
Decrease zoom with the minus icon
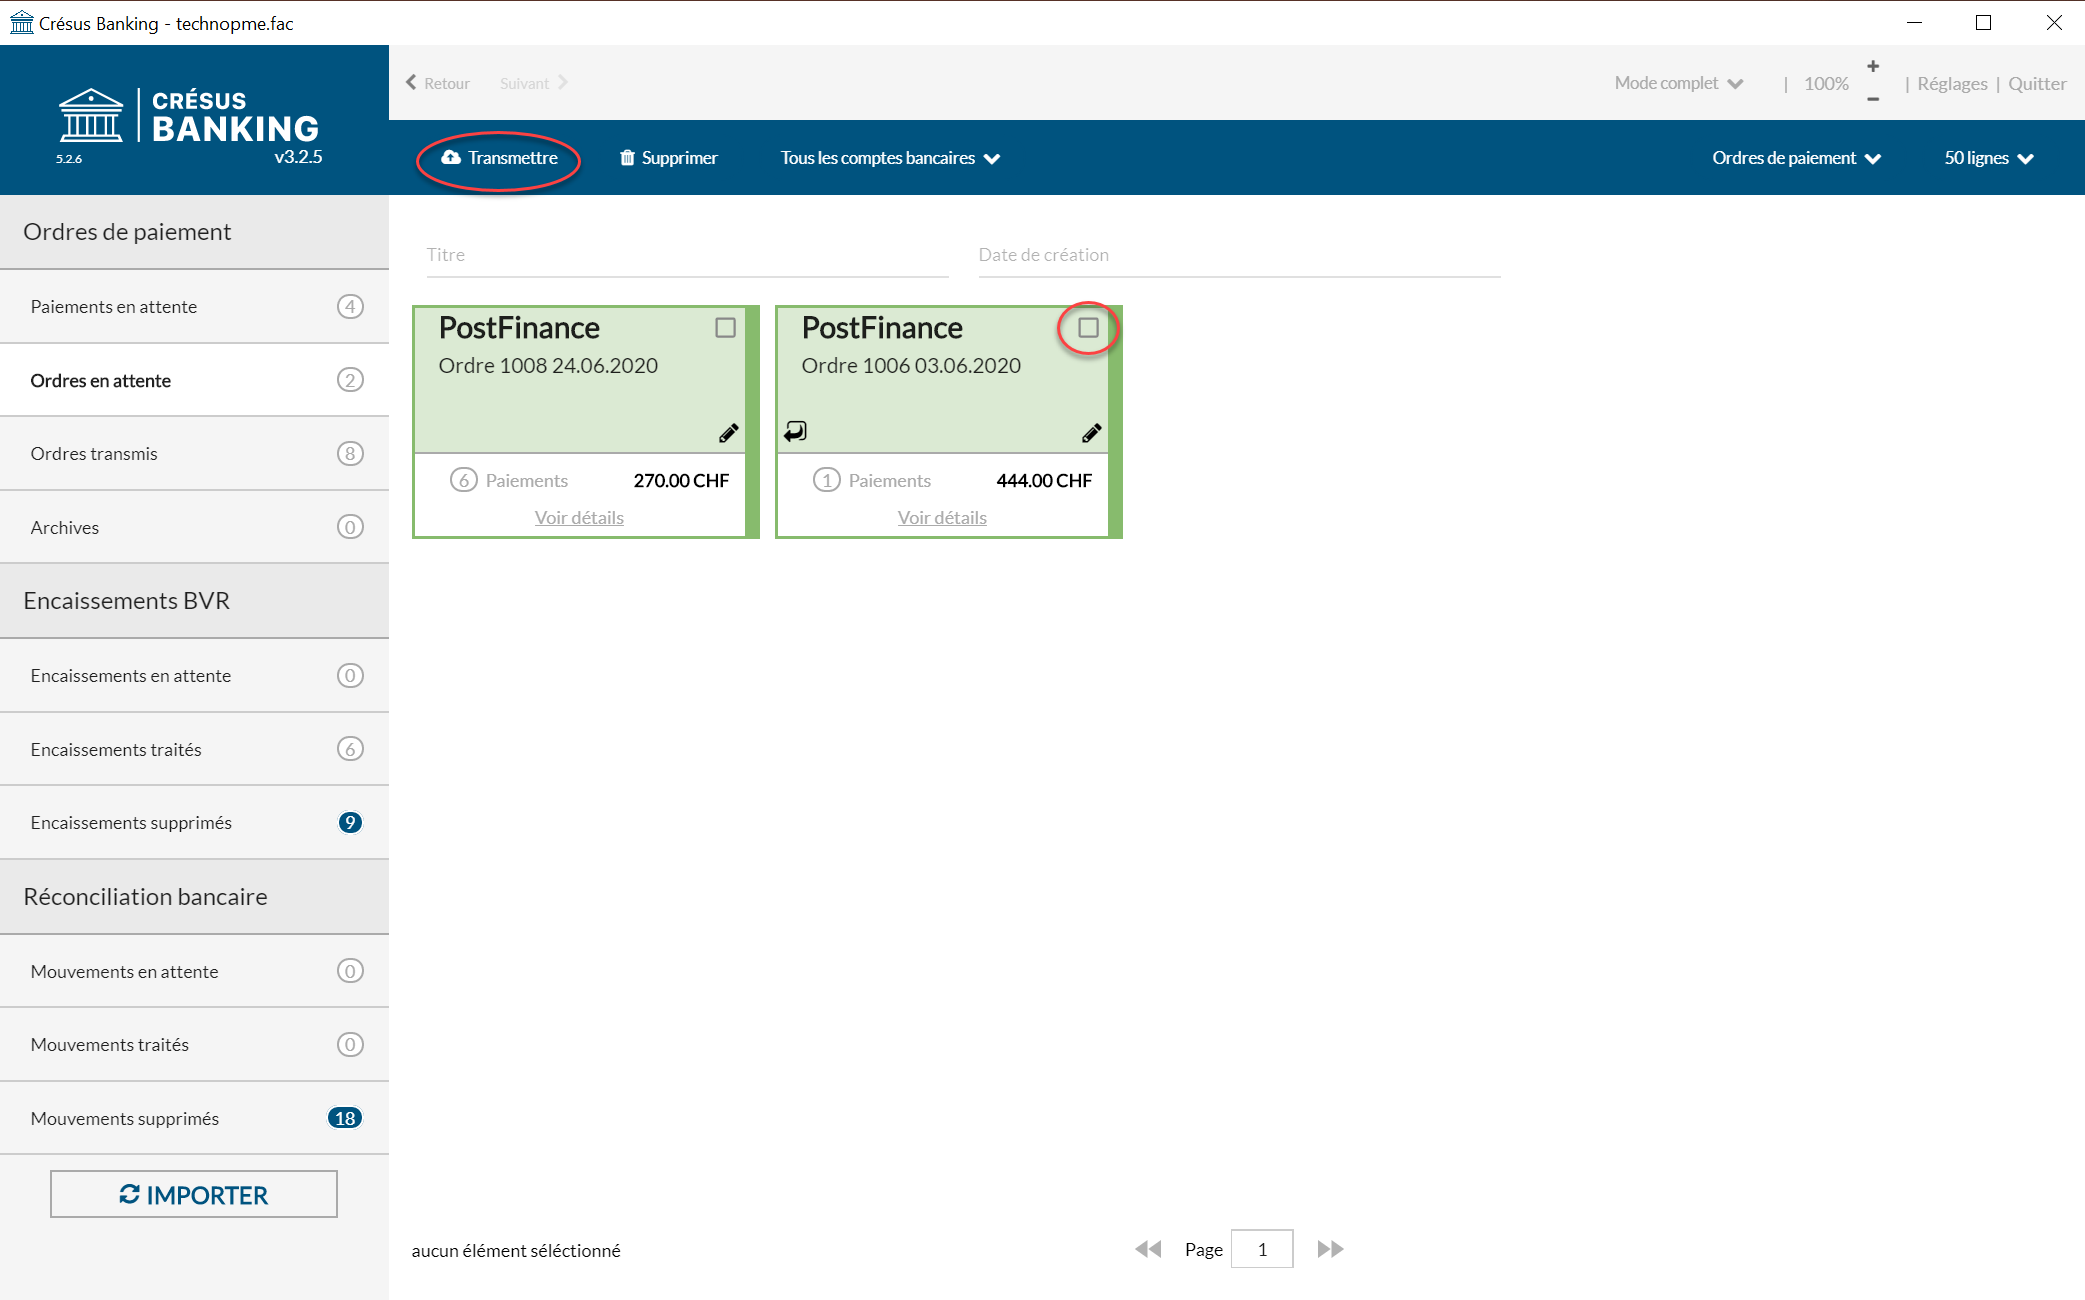[x=1873, y=99]
